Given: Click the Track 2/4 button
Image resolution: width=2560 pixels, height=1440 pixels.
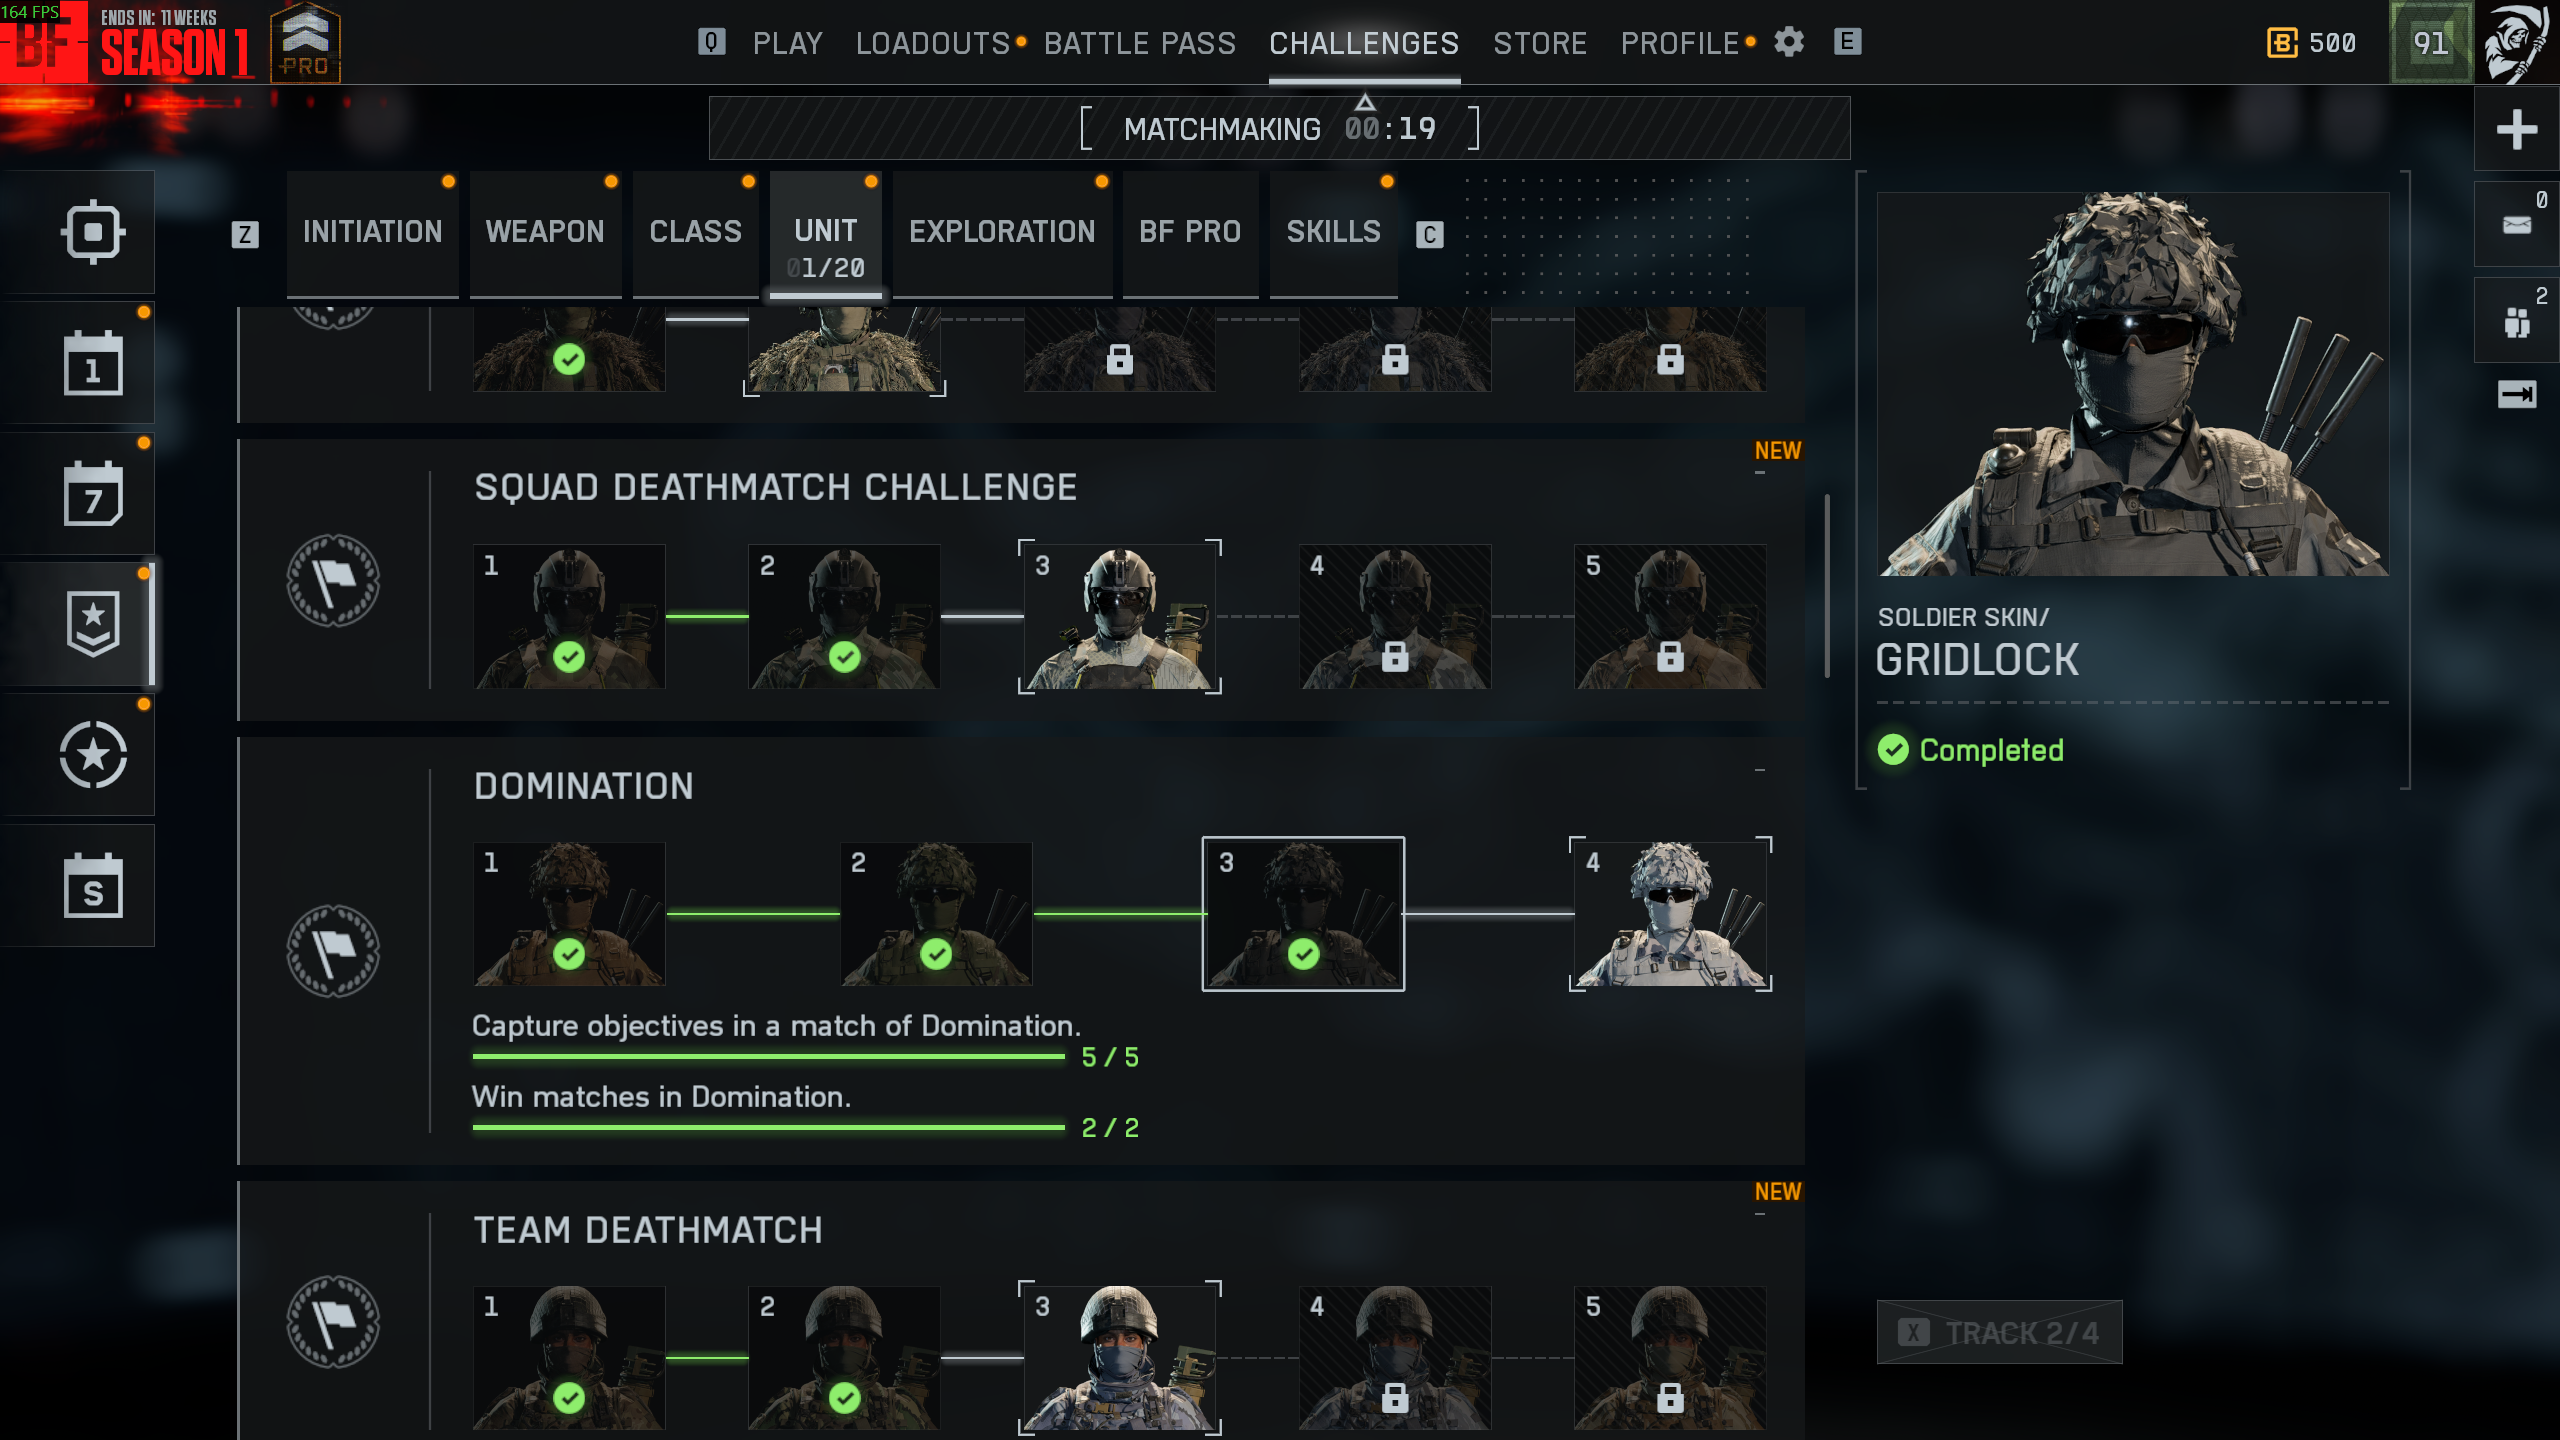Looking at the screenshot, I should pyautogui.click(x=1999, y=1332).
